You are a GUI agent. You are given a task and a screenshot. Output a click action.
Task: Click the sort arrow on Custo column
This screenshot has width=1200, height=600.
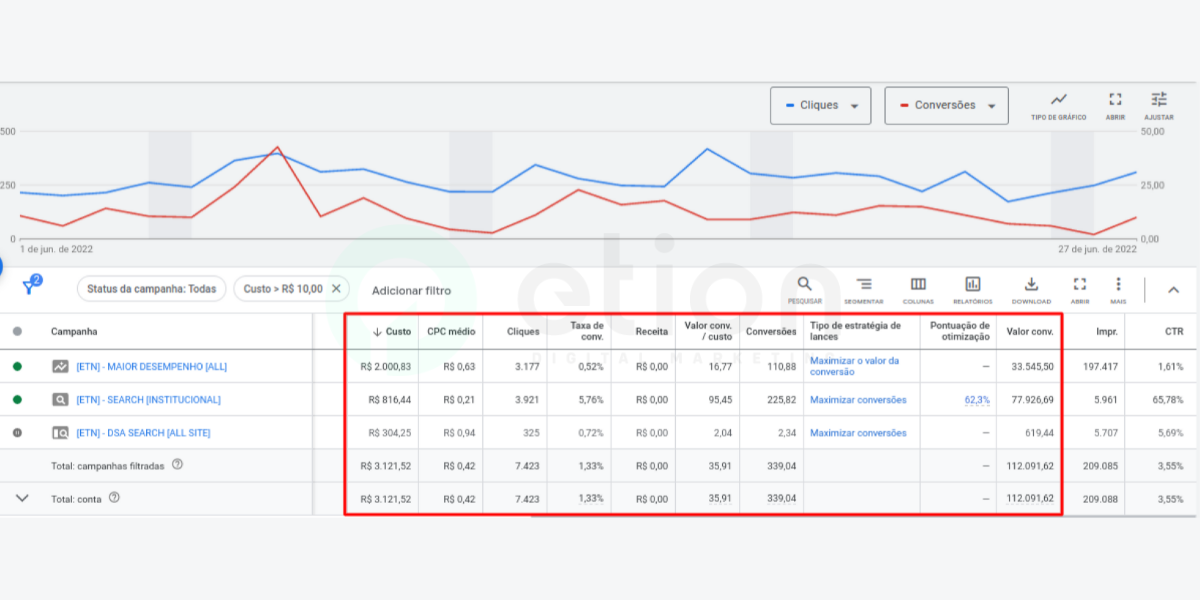pyautogui.click(x=377, y=331)
